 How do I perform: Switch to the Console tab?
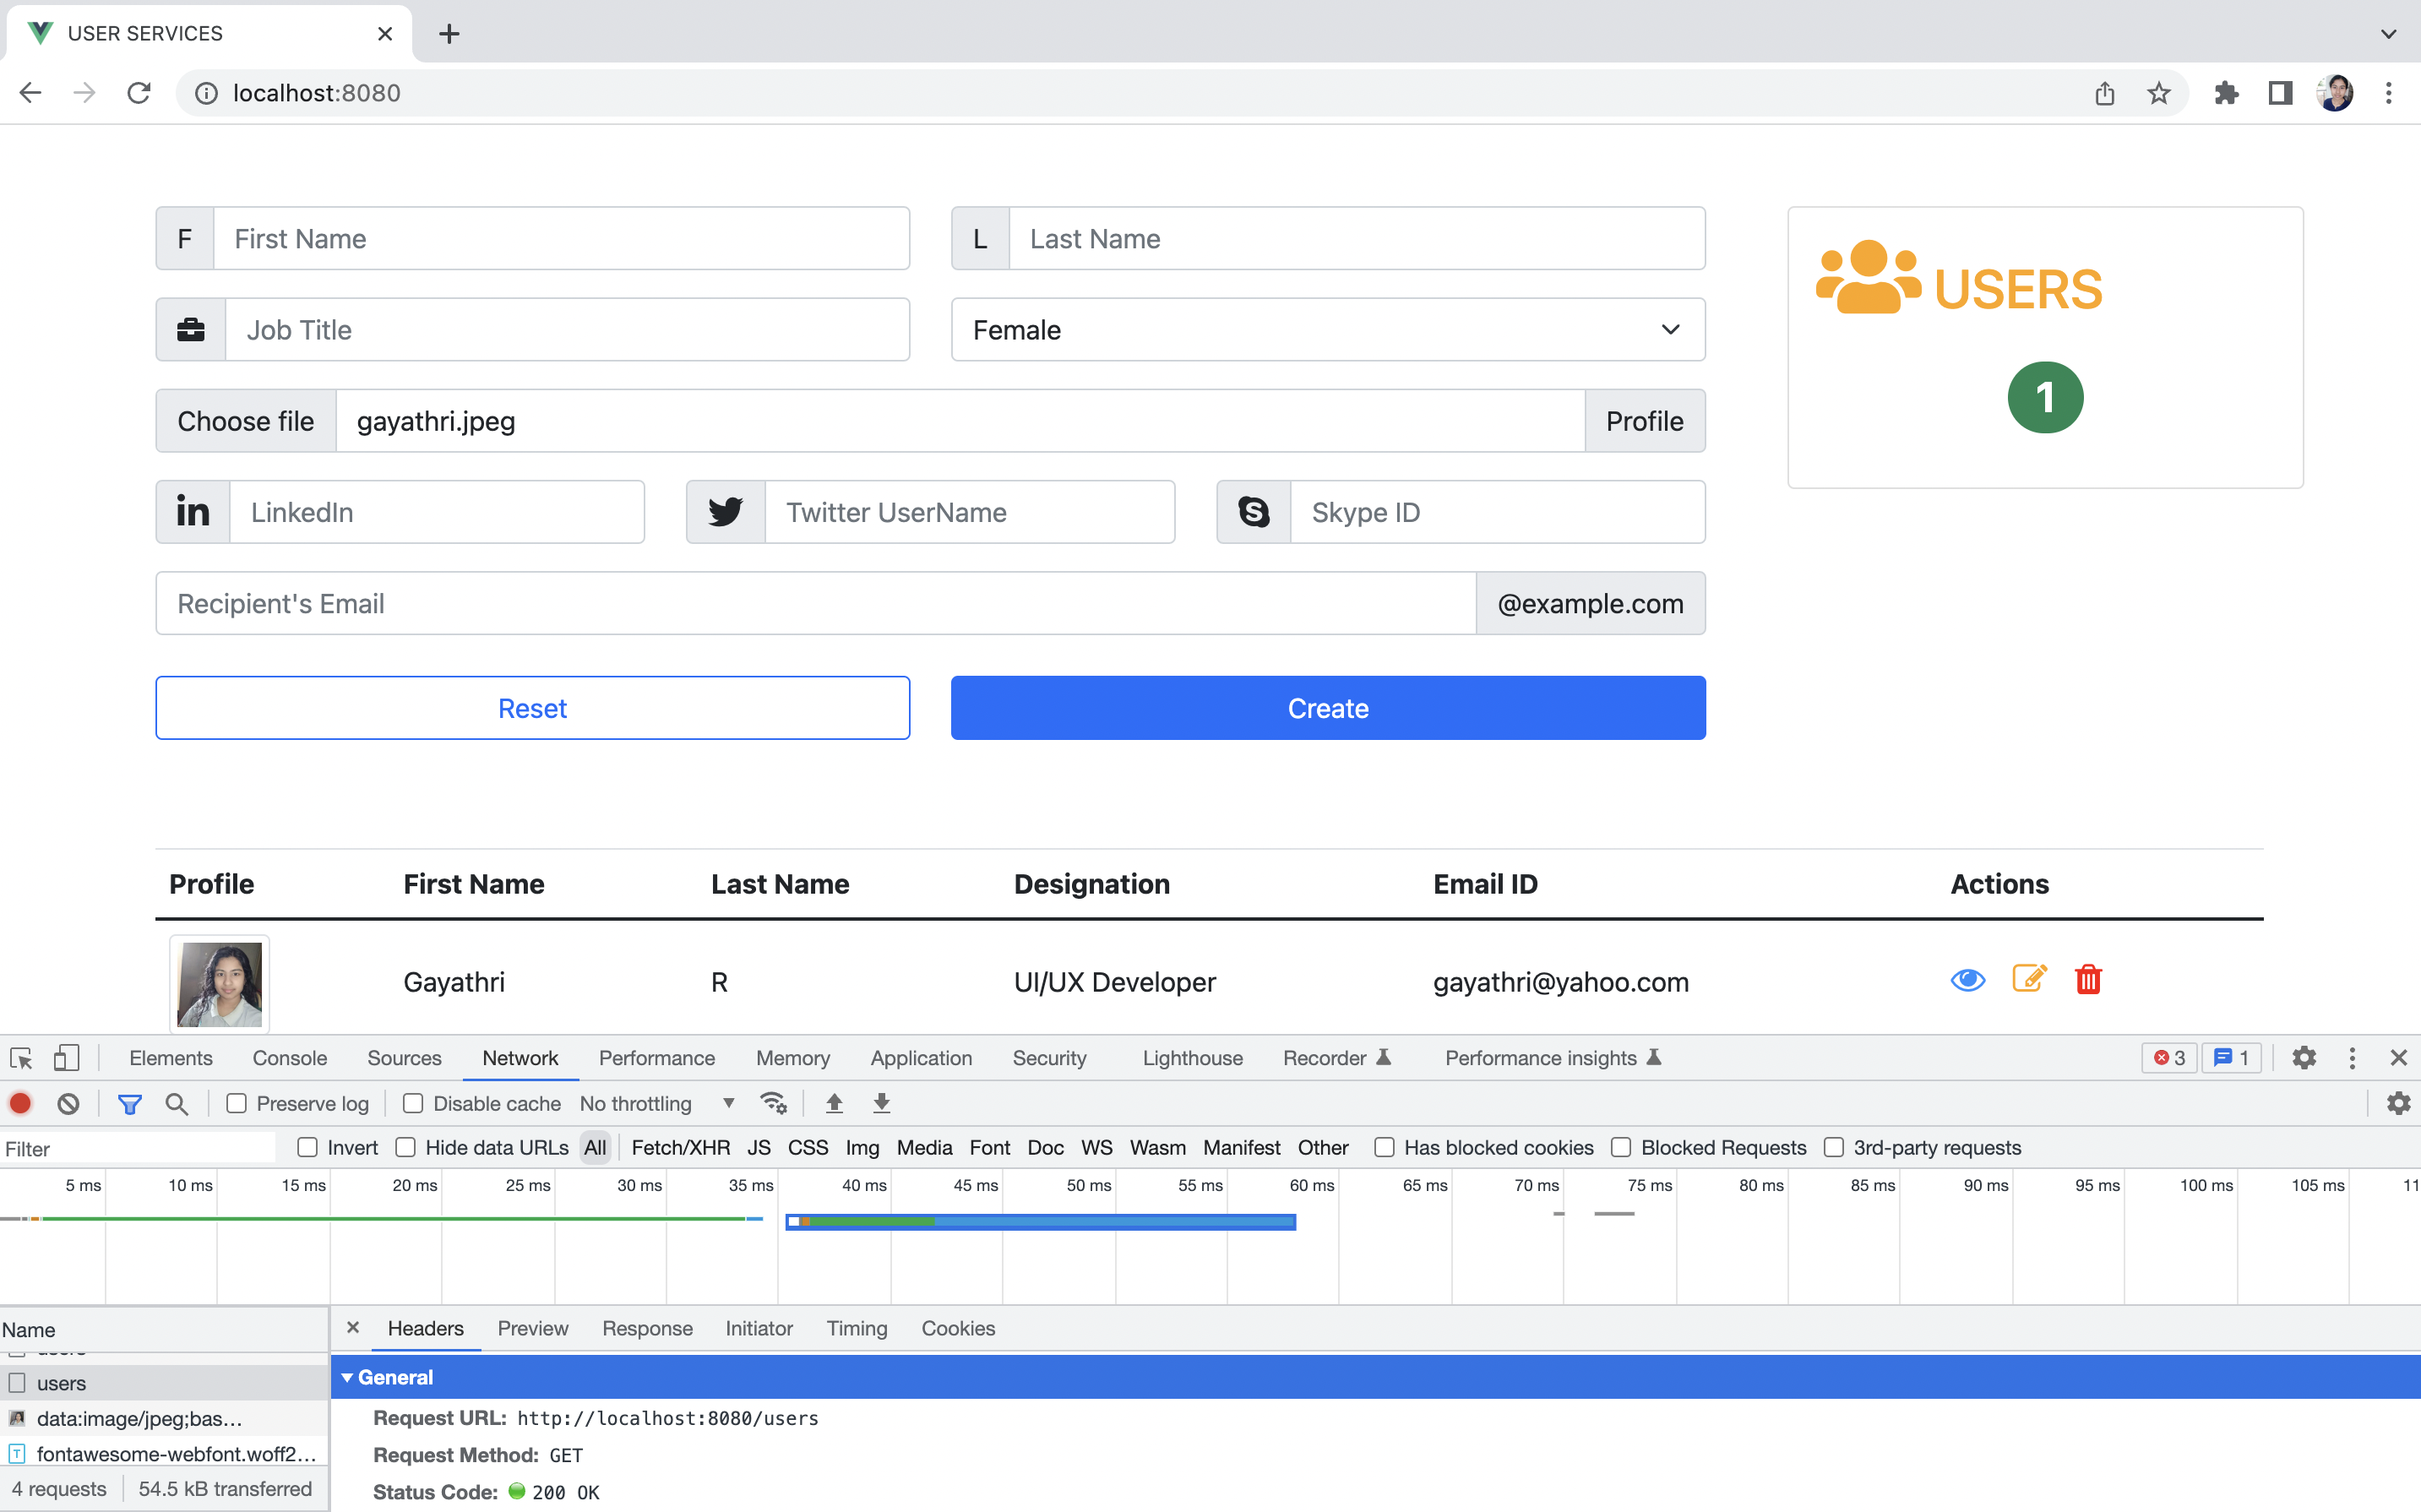[289, 1058]
